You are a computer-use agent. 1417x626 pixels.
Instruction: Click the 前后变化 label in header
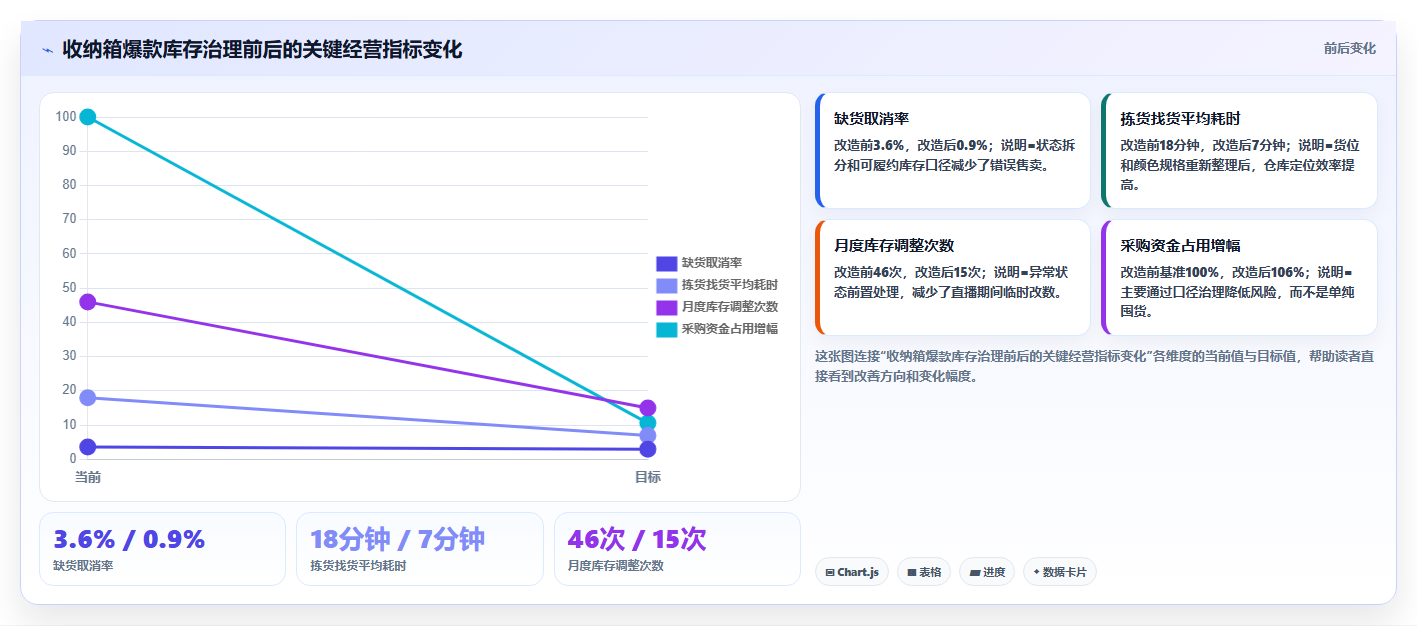[x=1349, y=48]
